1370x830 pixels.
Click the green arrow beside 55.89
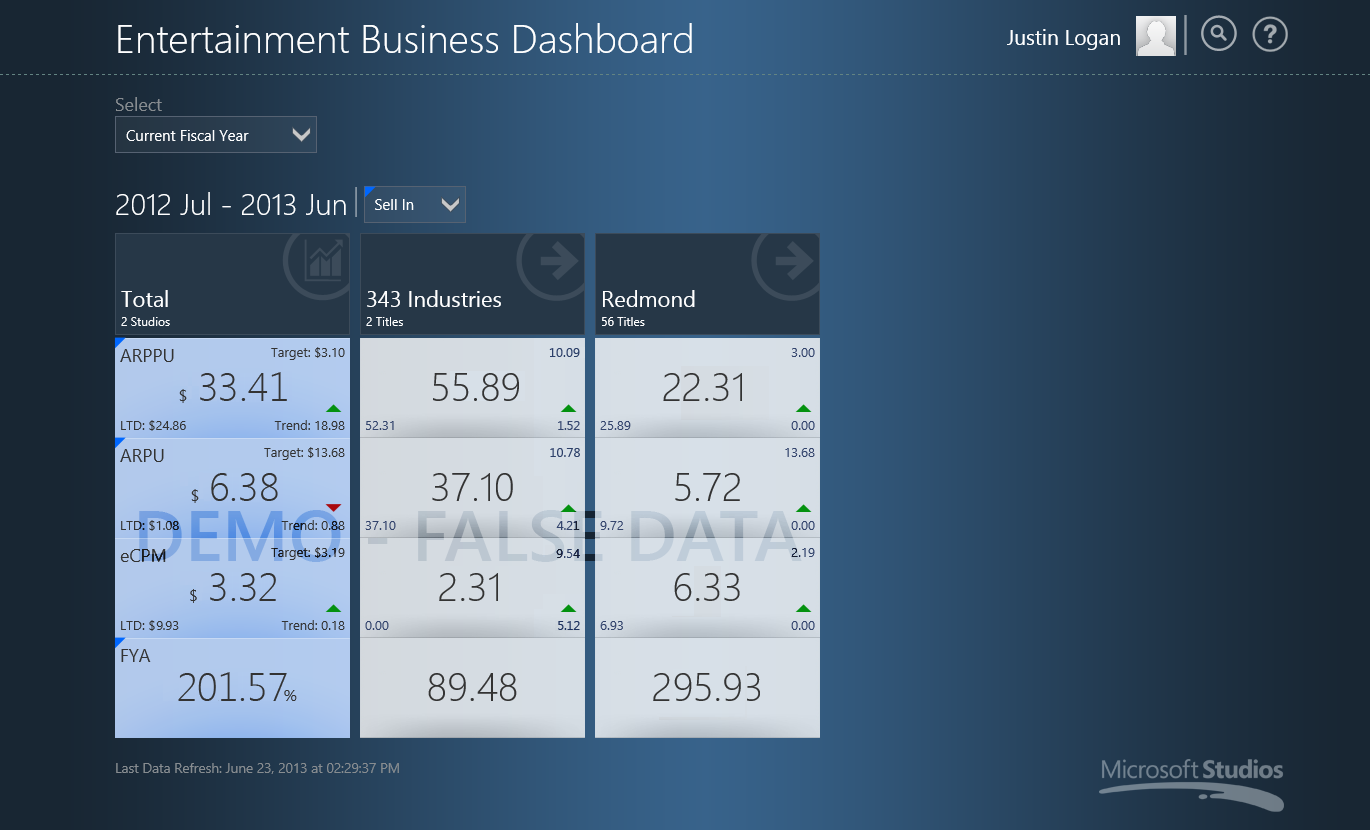(x=568, y=408)
